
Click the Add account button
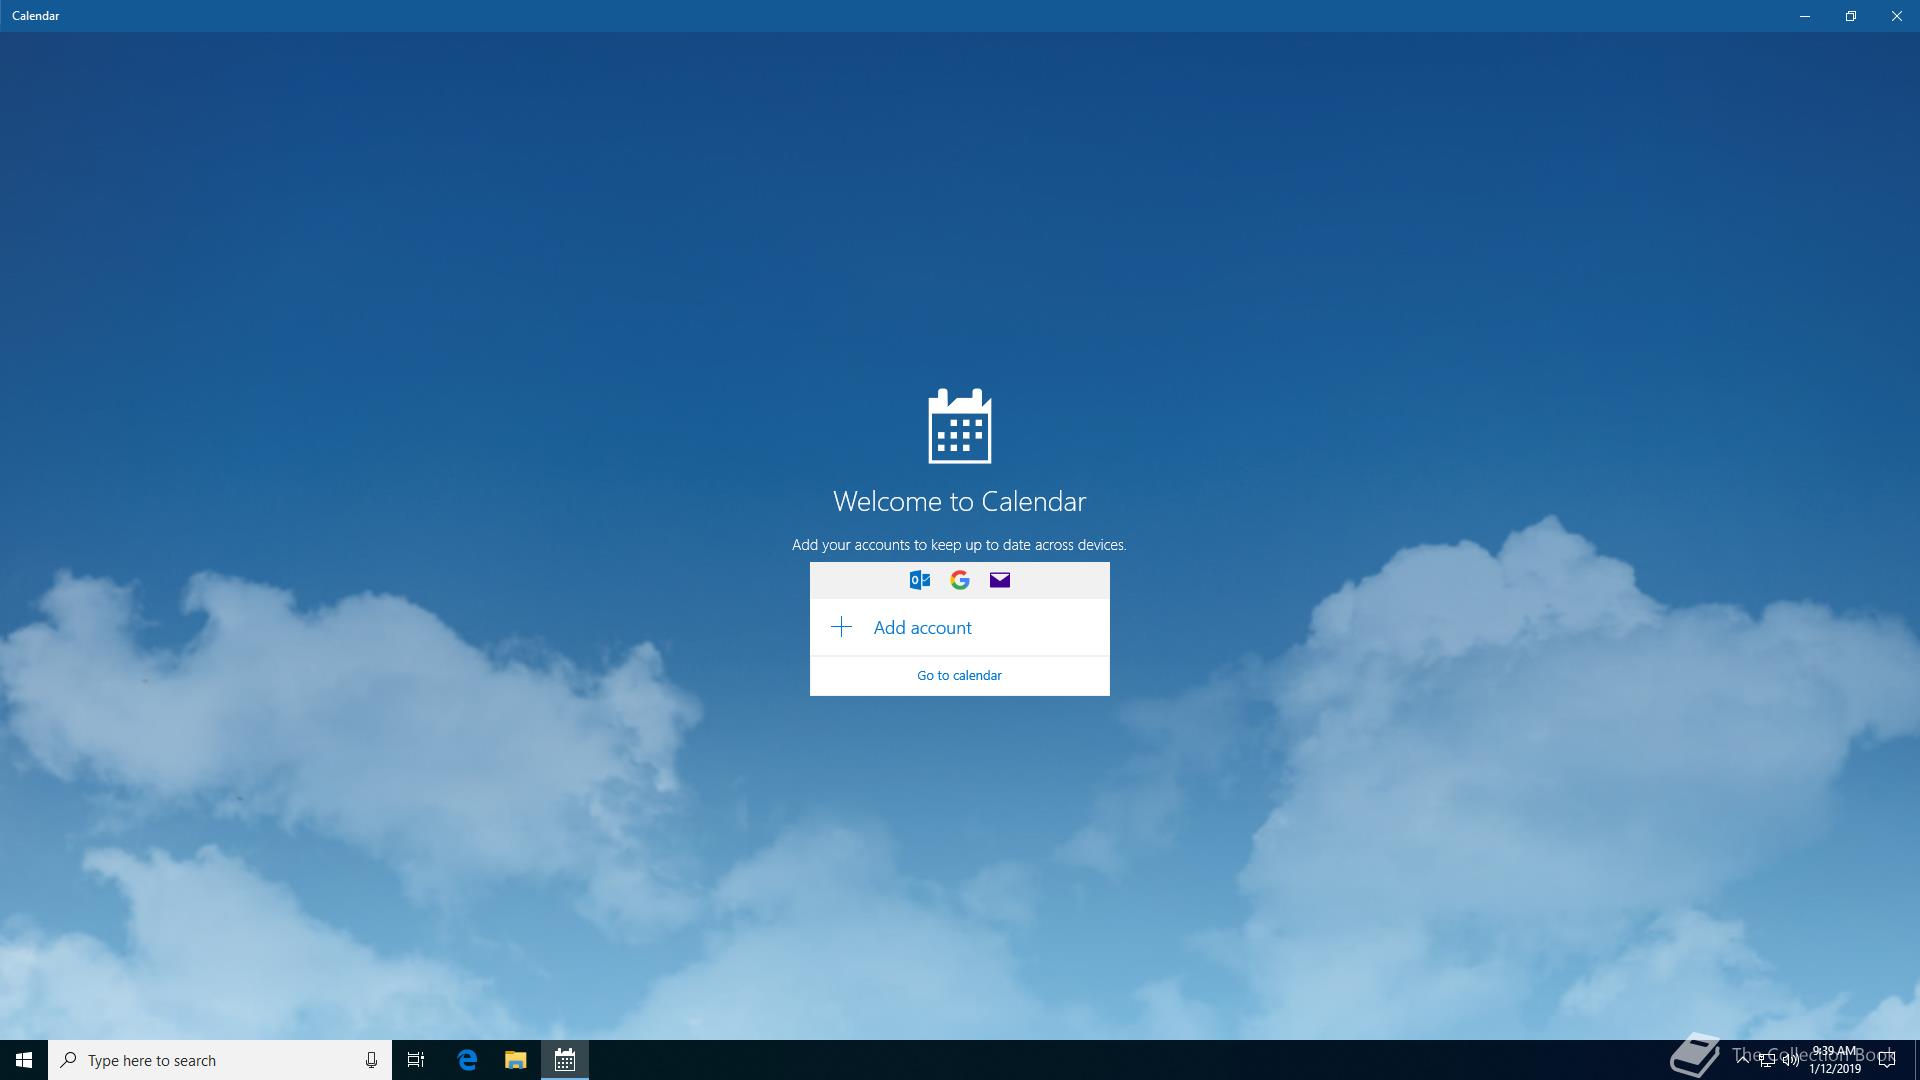(959, 627)
